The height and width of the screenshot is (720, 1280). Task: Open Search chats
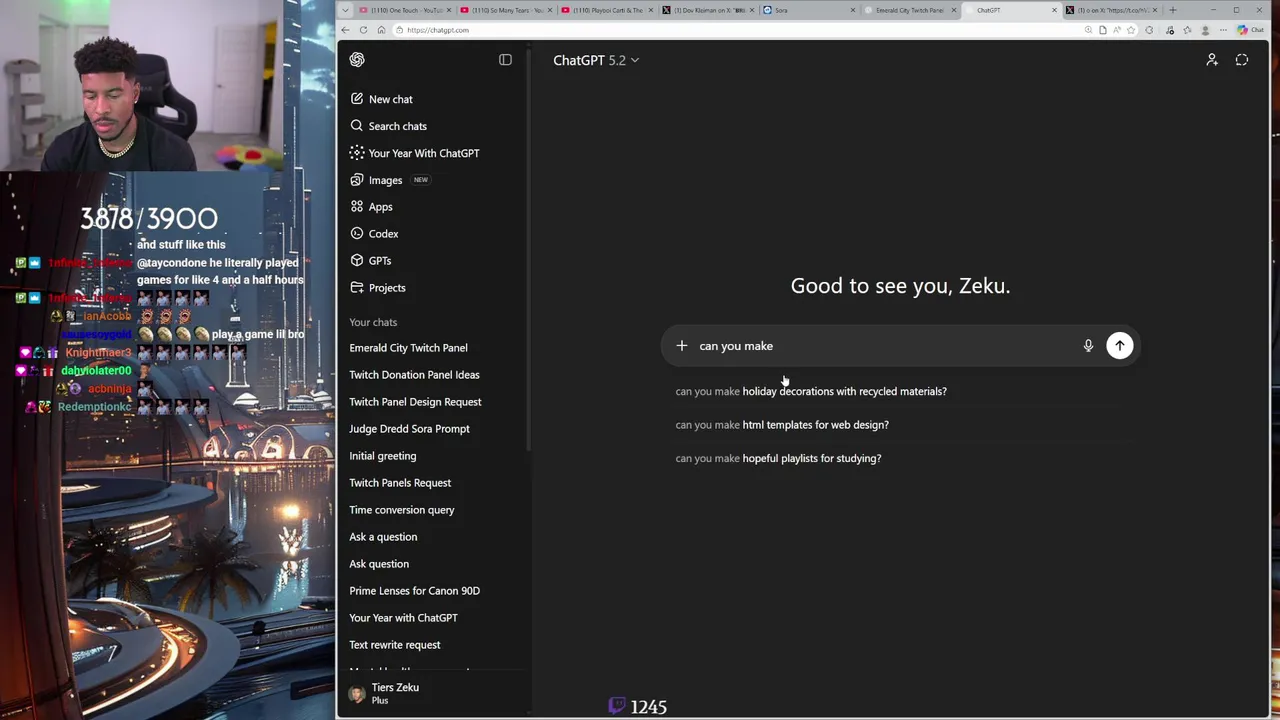click(x=388, y=126)
